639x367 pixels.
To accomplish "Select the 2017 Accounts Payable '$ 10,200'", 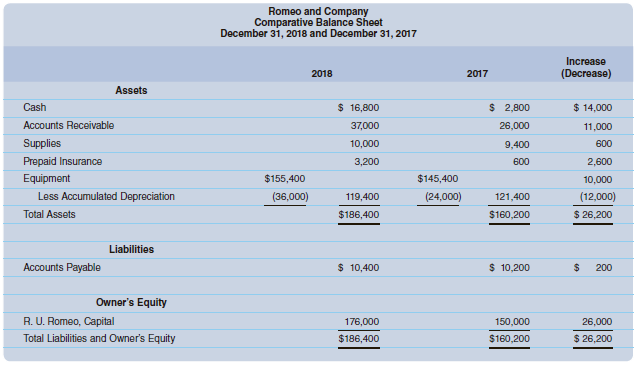I will coord(509,268).
